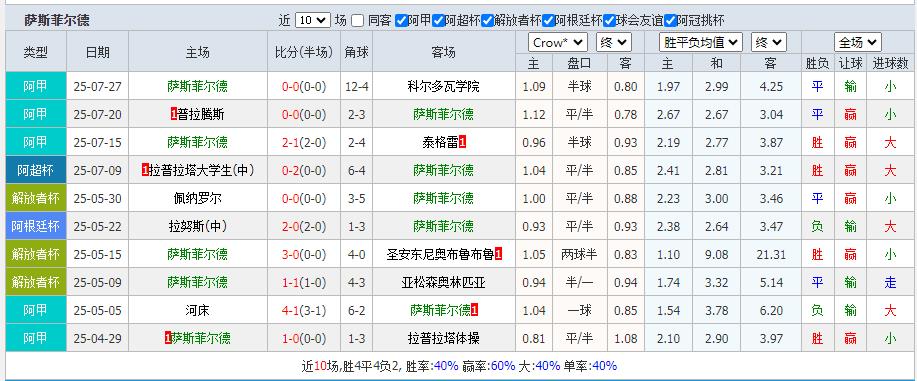
Task: Click the 一球 handicap value
Action: 580,310
